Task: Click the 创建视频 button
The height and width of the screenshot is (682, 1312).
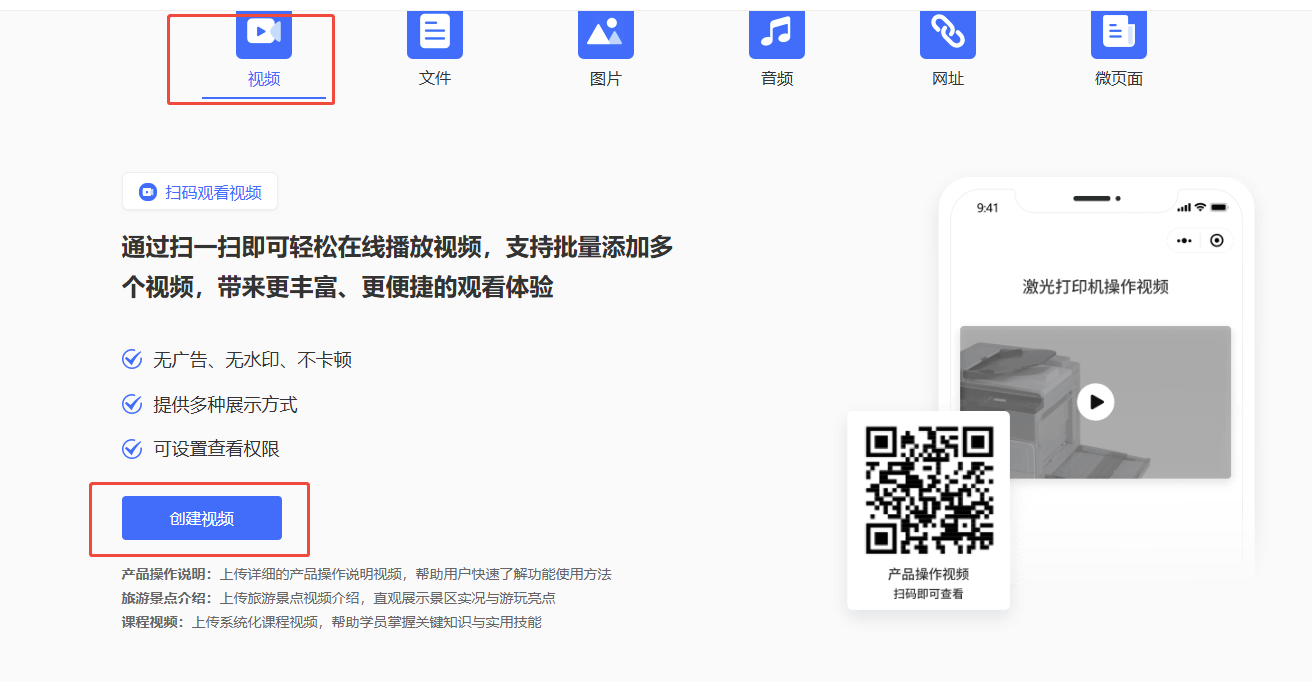Action: tap(202, 518)
